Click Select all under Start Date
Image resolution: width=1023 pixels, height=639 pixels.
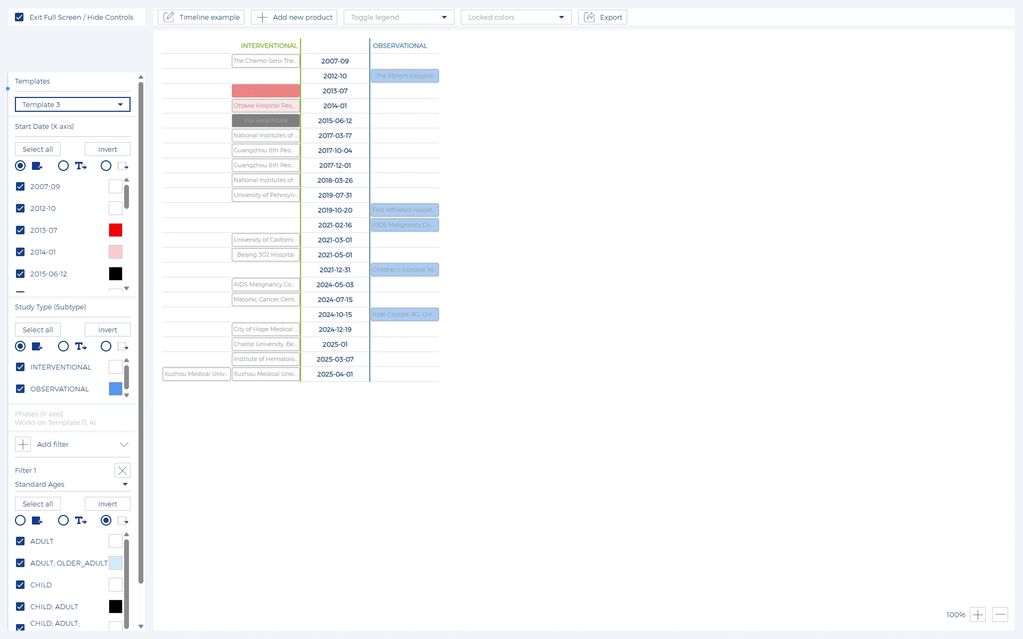pos(38,149)
